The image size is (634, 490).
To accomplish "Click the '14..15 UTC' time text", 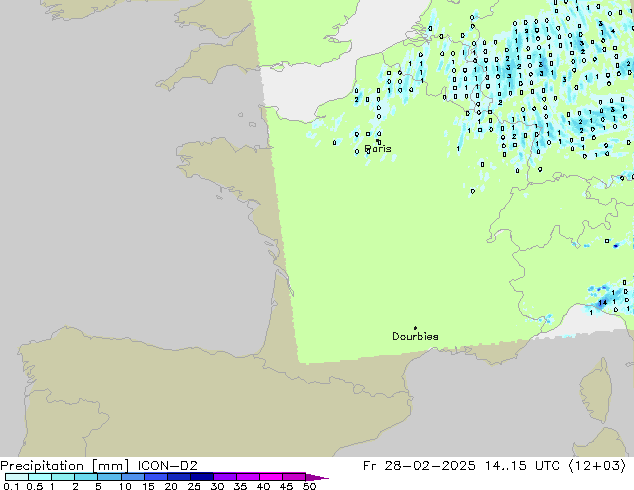I will (x=522, y=466).
